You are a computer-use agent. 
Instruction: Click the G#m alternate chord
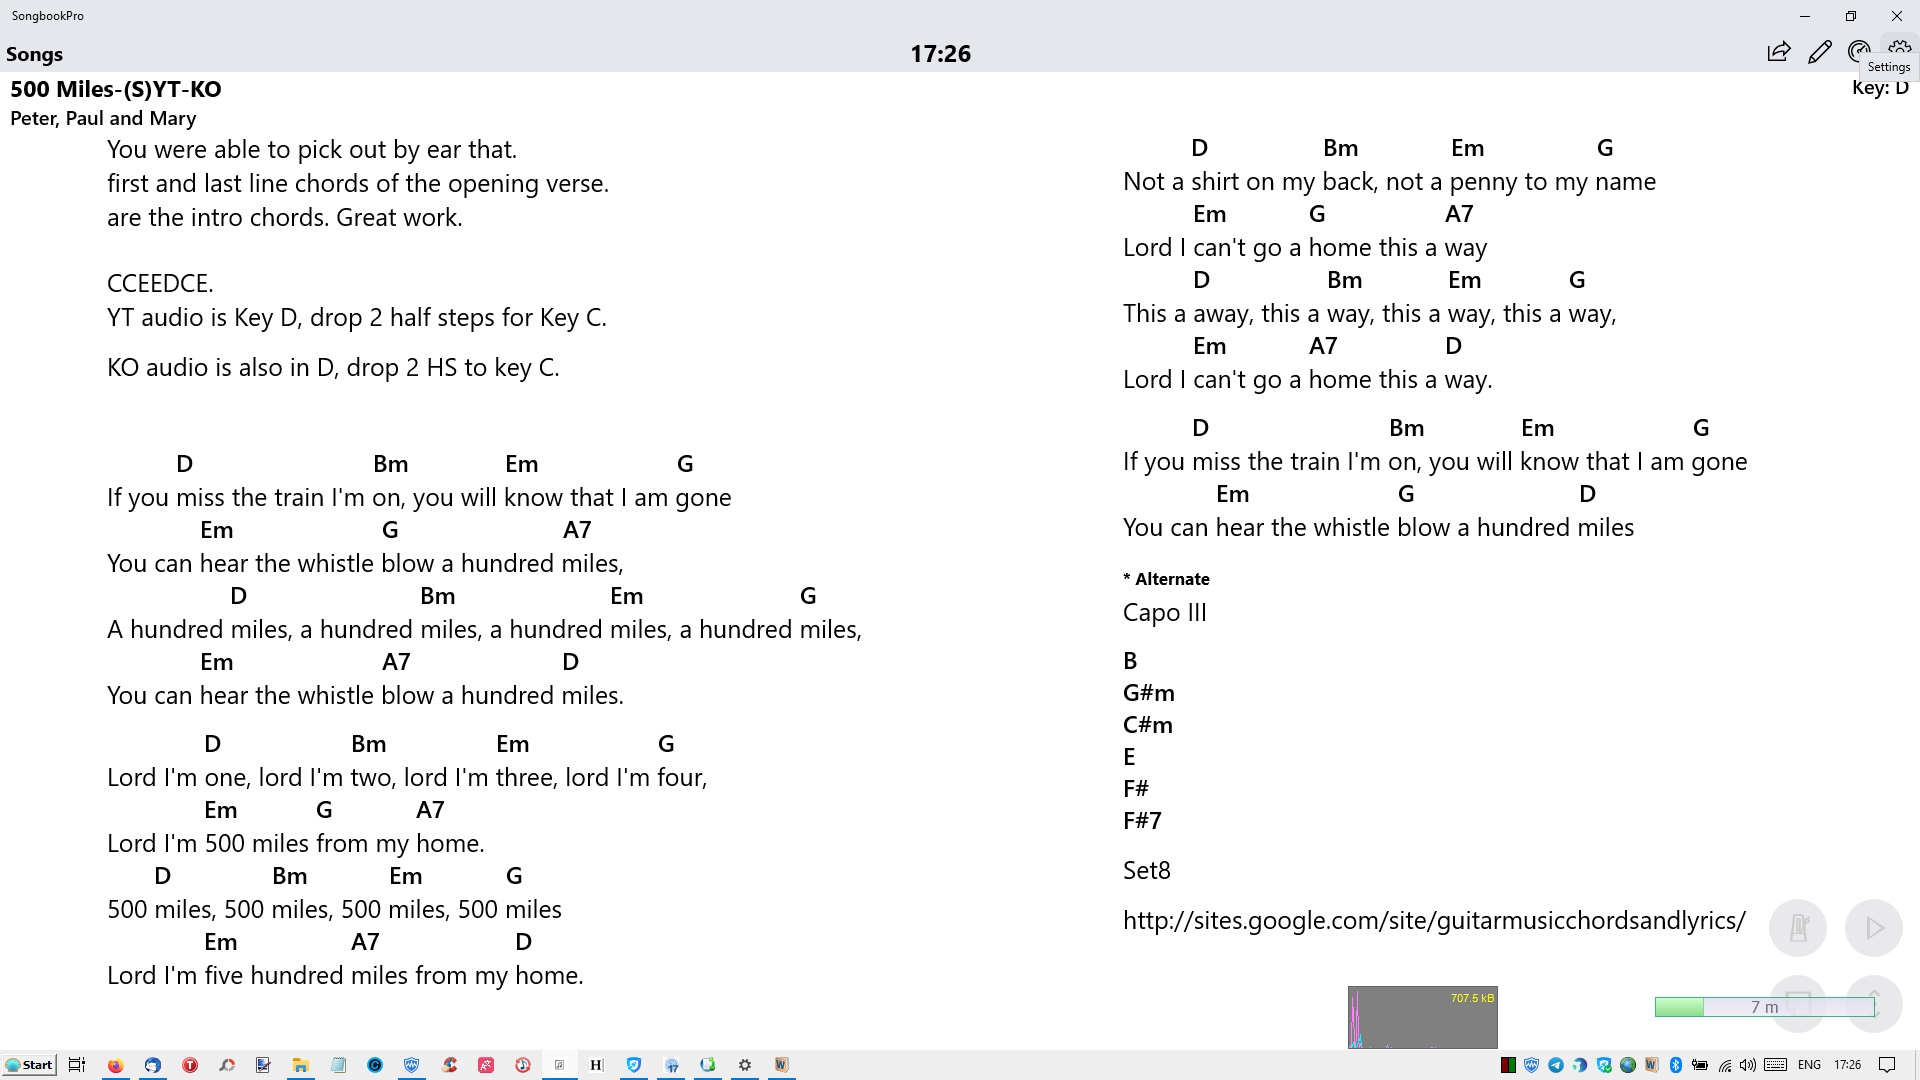(1149, 693)
